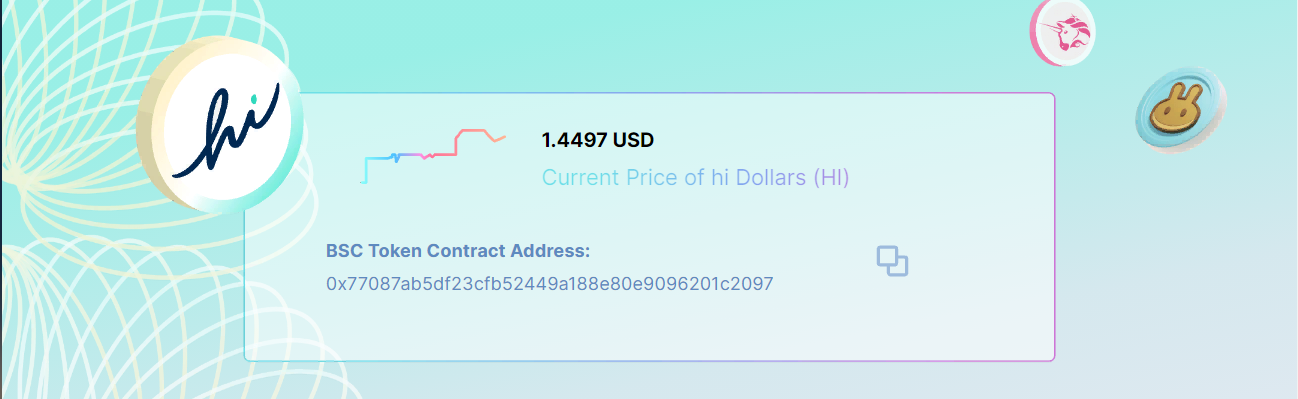Viewport: 1298px width, 399px height.
Task: Select the 'hi Dollars' words in caption
Action: click(x=758, y=178)
